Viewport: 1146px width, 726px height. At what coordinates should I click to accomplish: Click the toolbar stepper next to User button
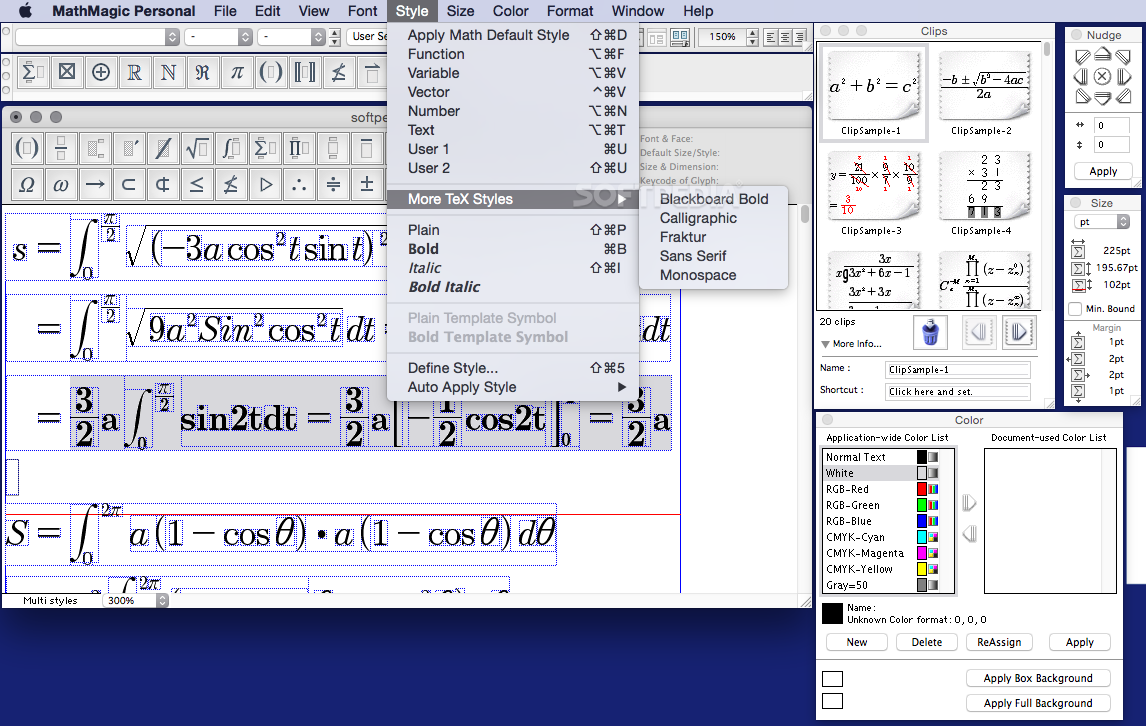pos(335,37)
